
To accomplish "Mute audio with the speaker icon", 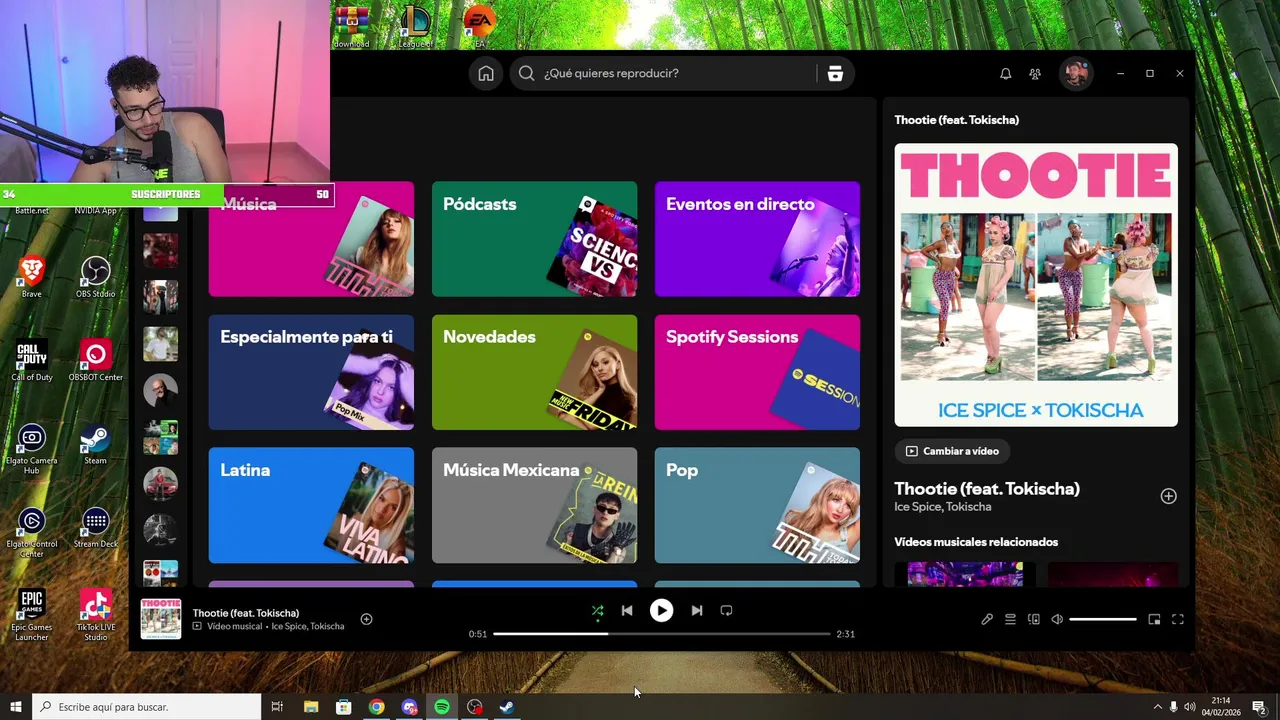I will coord(1057,620).
